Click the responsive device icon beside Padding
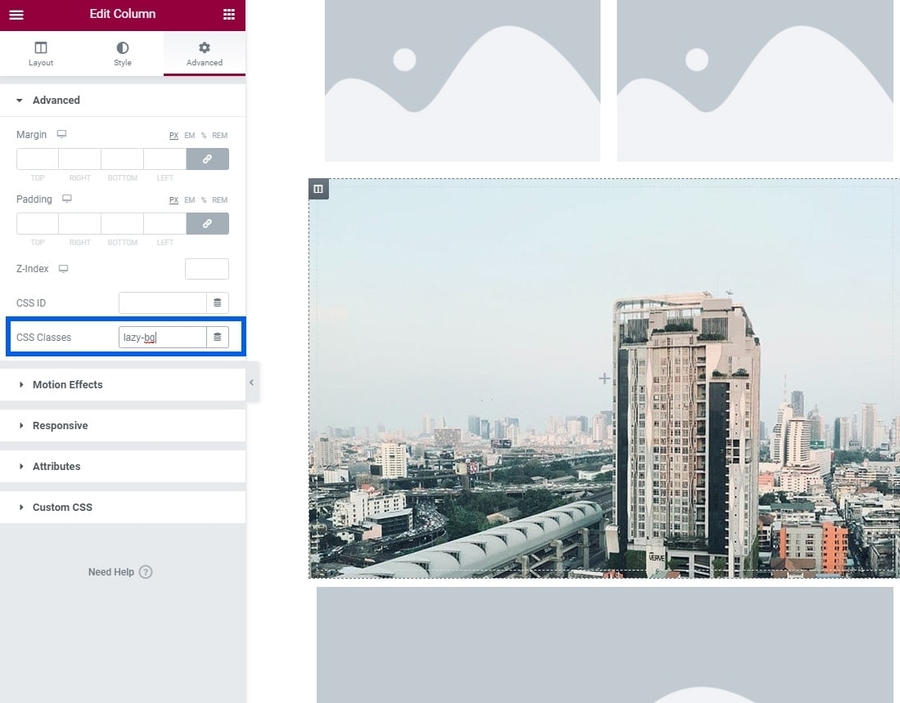 pyautogui.click(x=67, y=199)
